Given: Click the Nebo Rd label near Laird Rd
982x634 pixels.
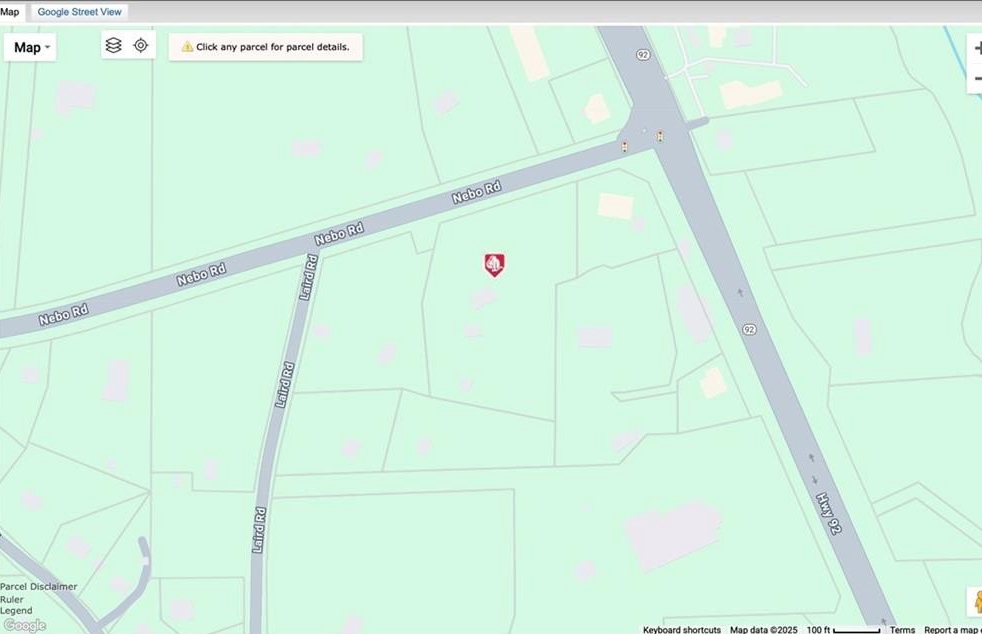Looking at the screenshot, I should click(339, 234).
